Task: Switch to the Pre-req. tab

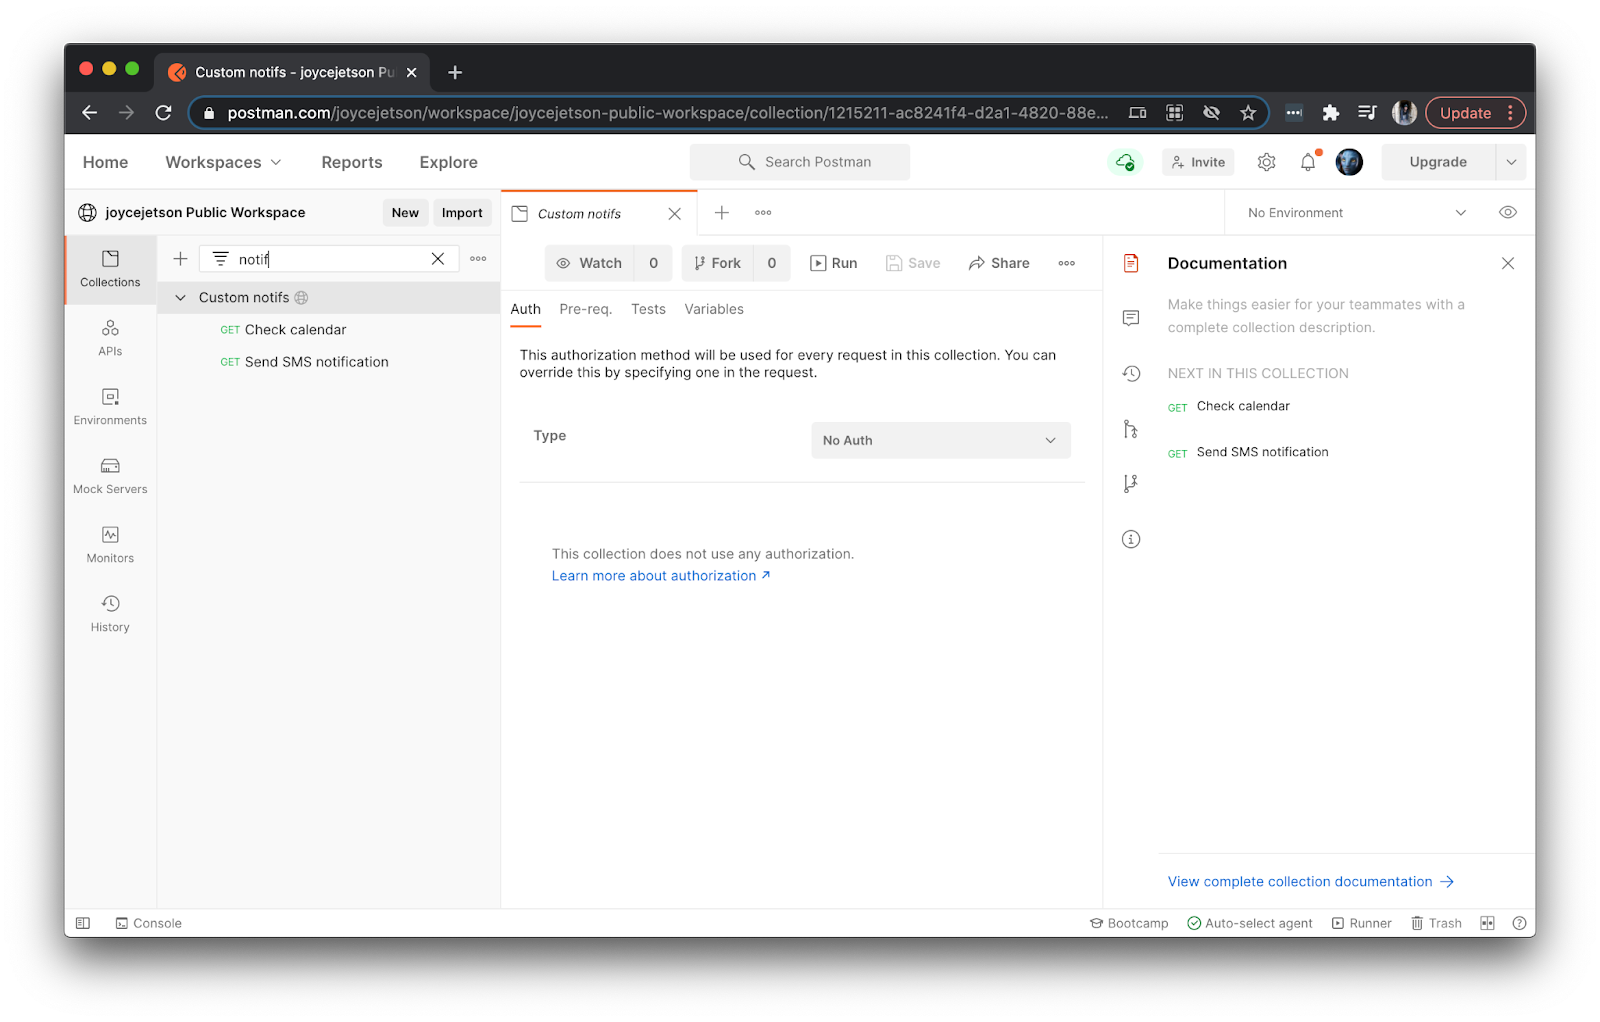Action: coord(585,309)
